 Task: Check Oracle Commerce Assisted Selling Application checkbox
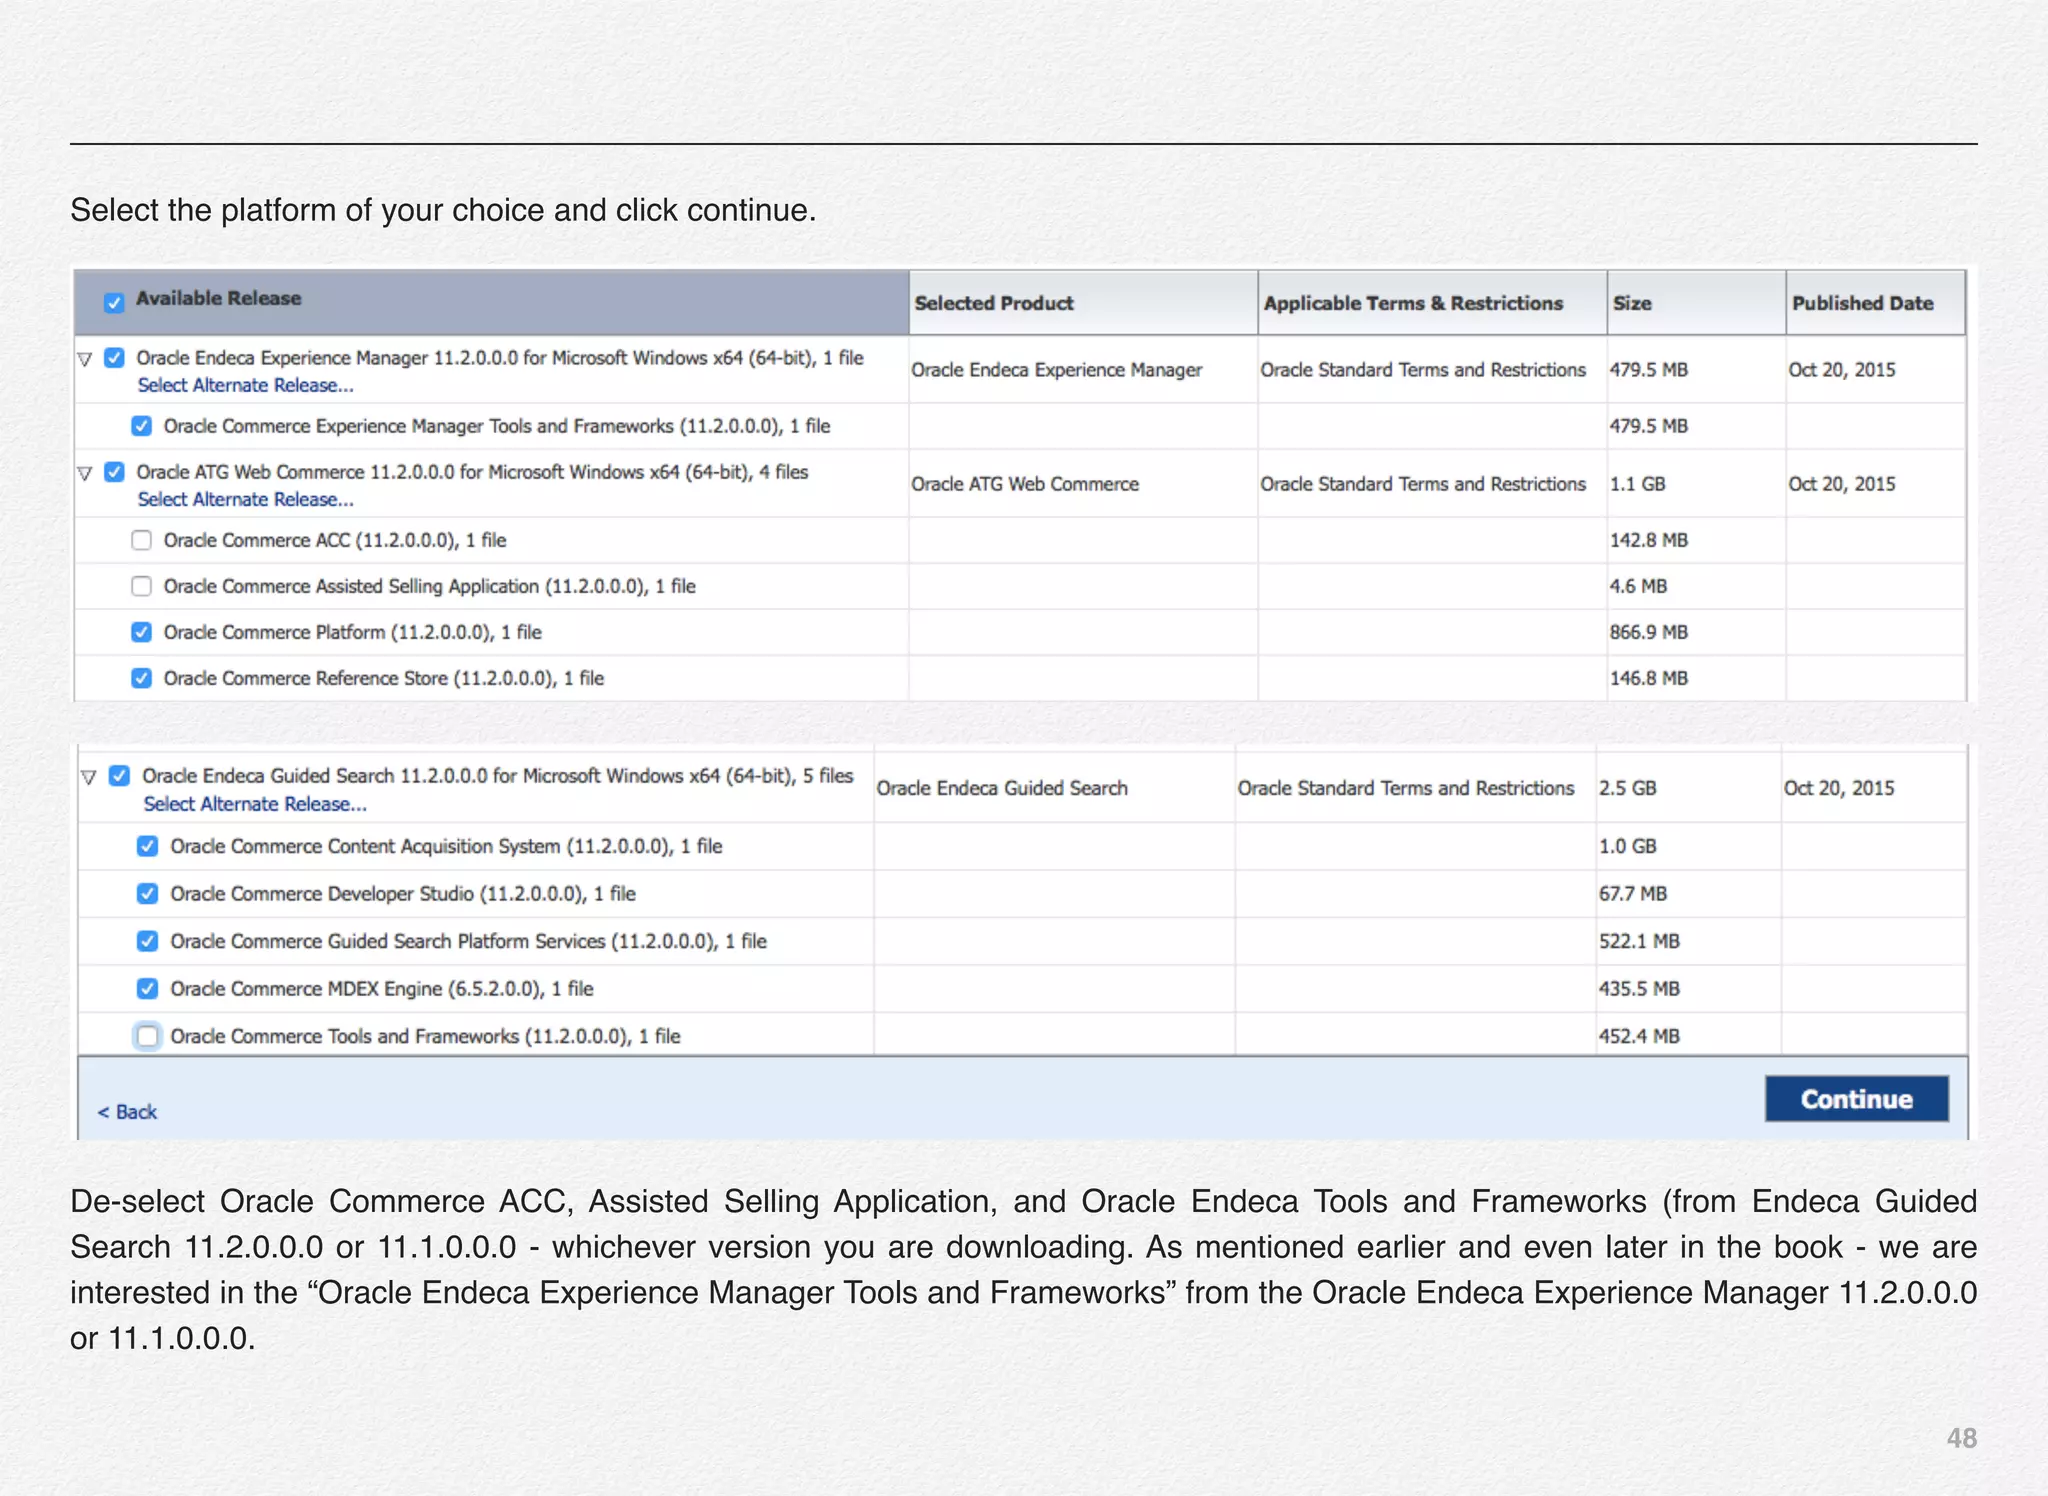point(142,586)
